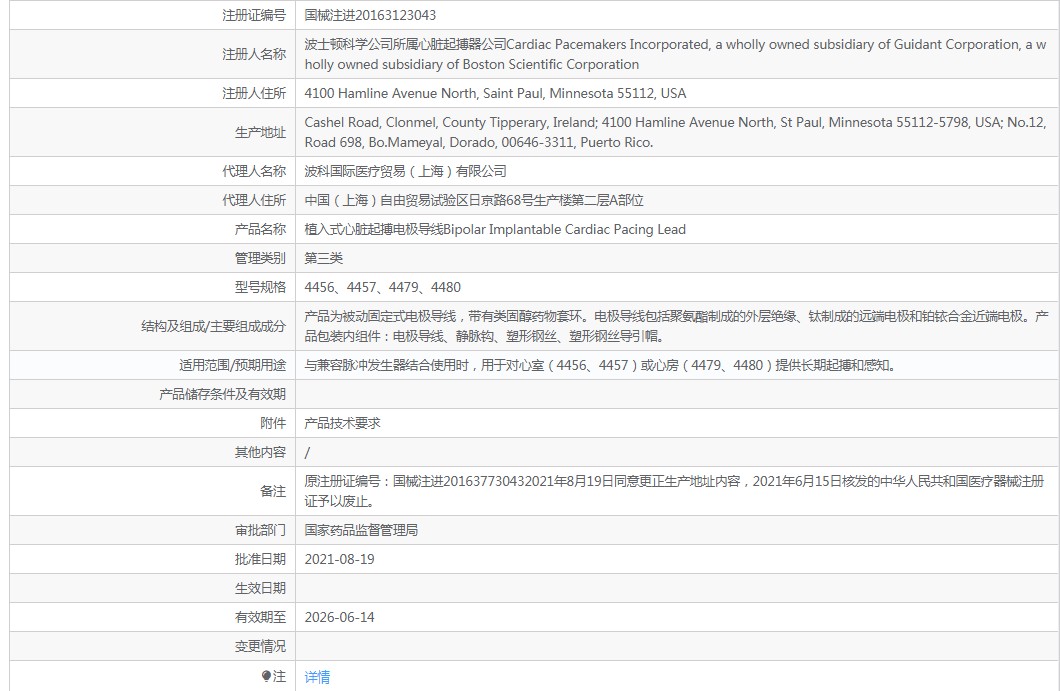This screenshot has height=691, width=1060.
Task: Click the 4456、4457、4479、4480 model numbers
Action: click(x=383, y=287)
